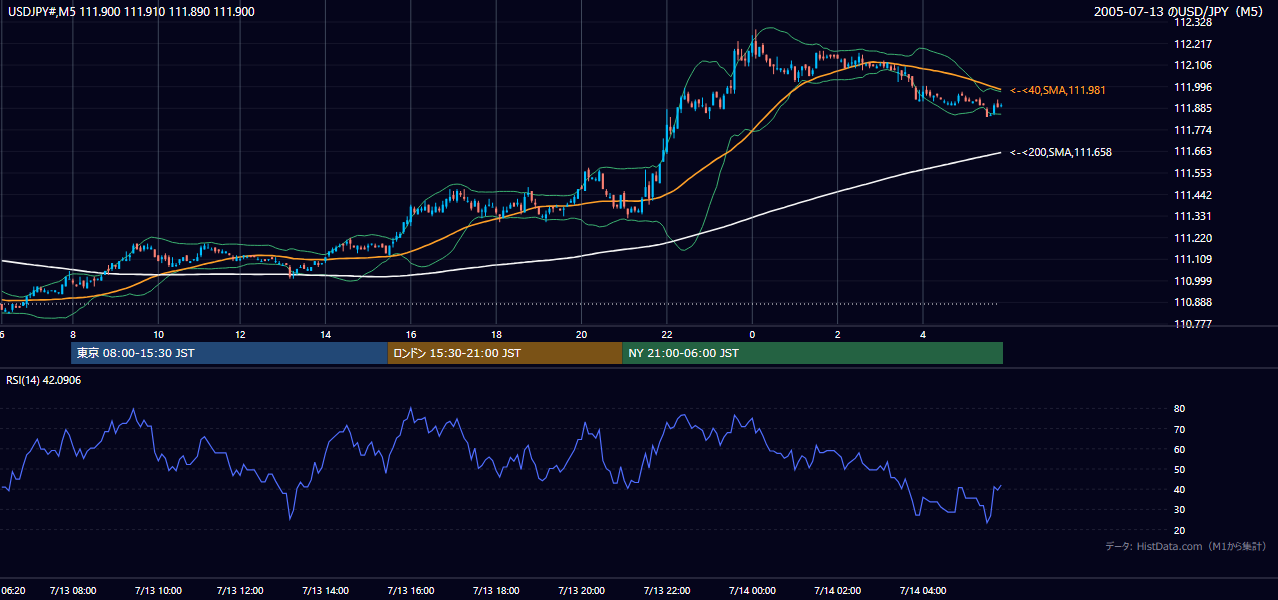The height and width of the screenshot is (600, 1278).
Task: Click the 7/13 16:00 bottom time label
Action: click(x=413, y=591)
